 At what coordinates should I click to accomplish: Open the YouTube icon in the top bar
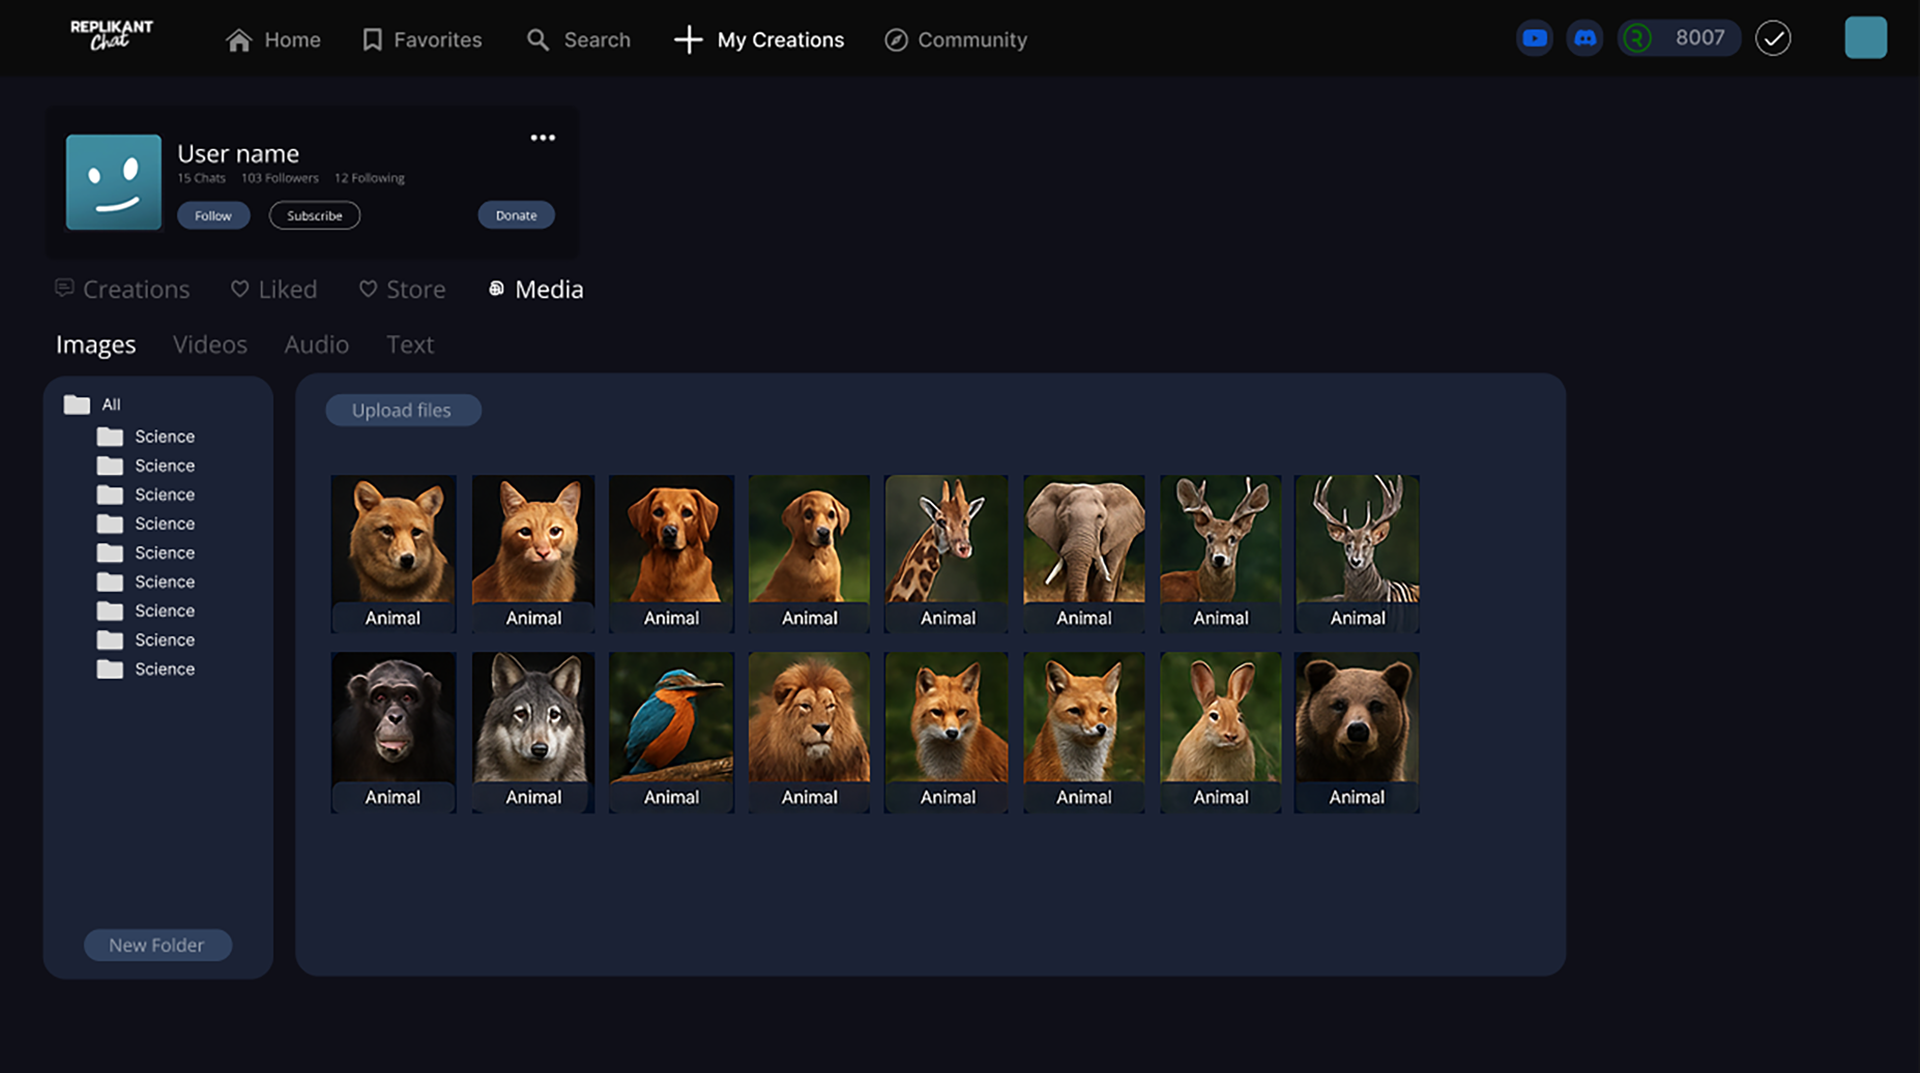[x=1534, y=37]
